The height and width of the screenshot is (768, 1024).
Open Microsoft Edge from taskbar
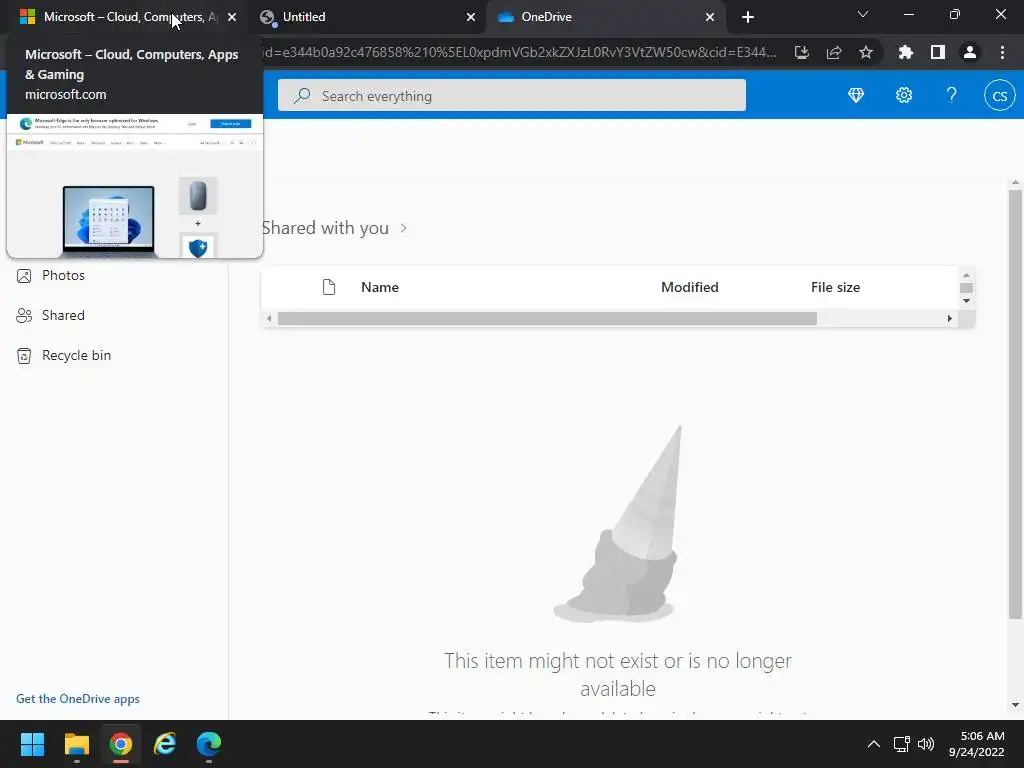209,744
